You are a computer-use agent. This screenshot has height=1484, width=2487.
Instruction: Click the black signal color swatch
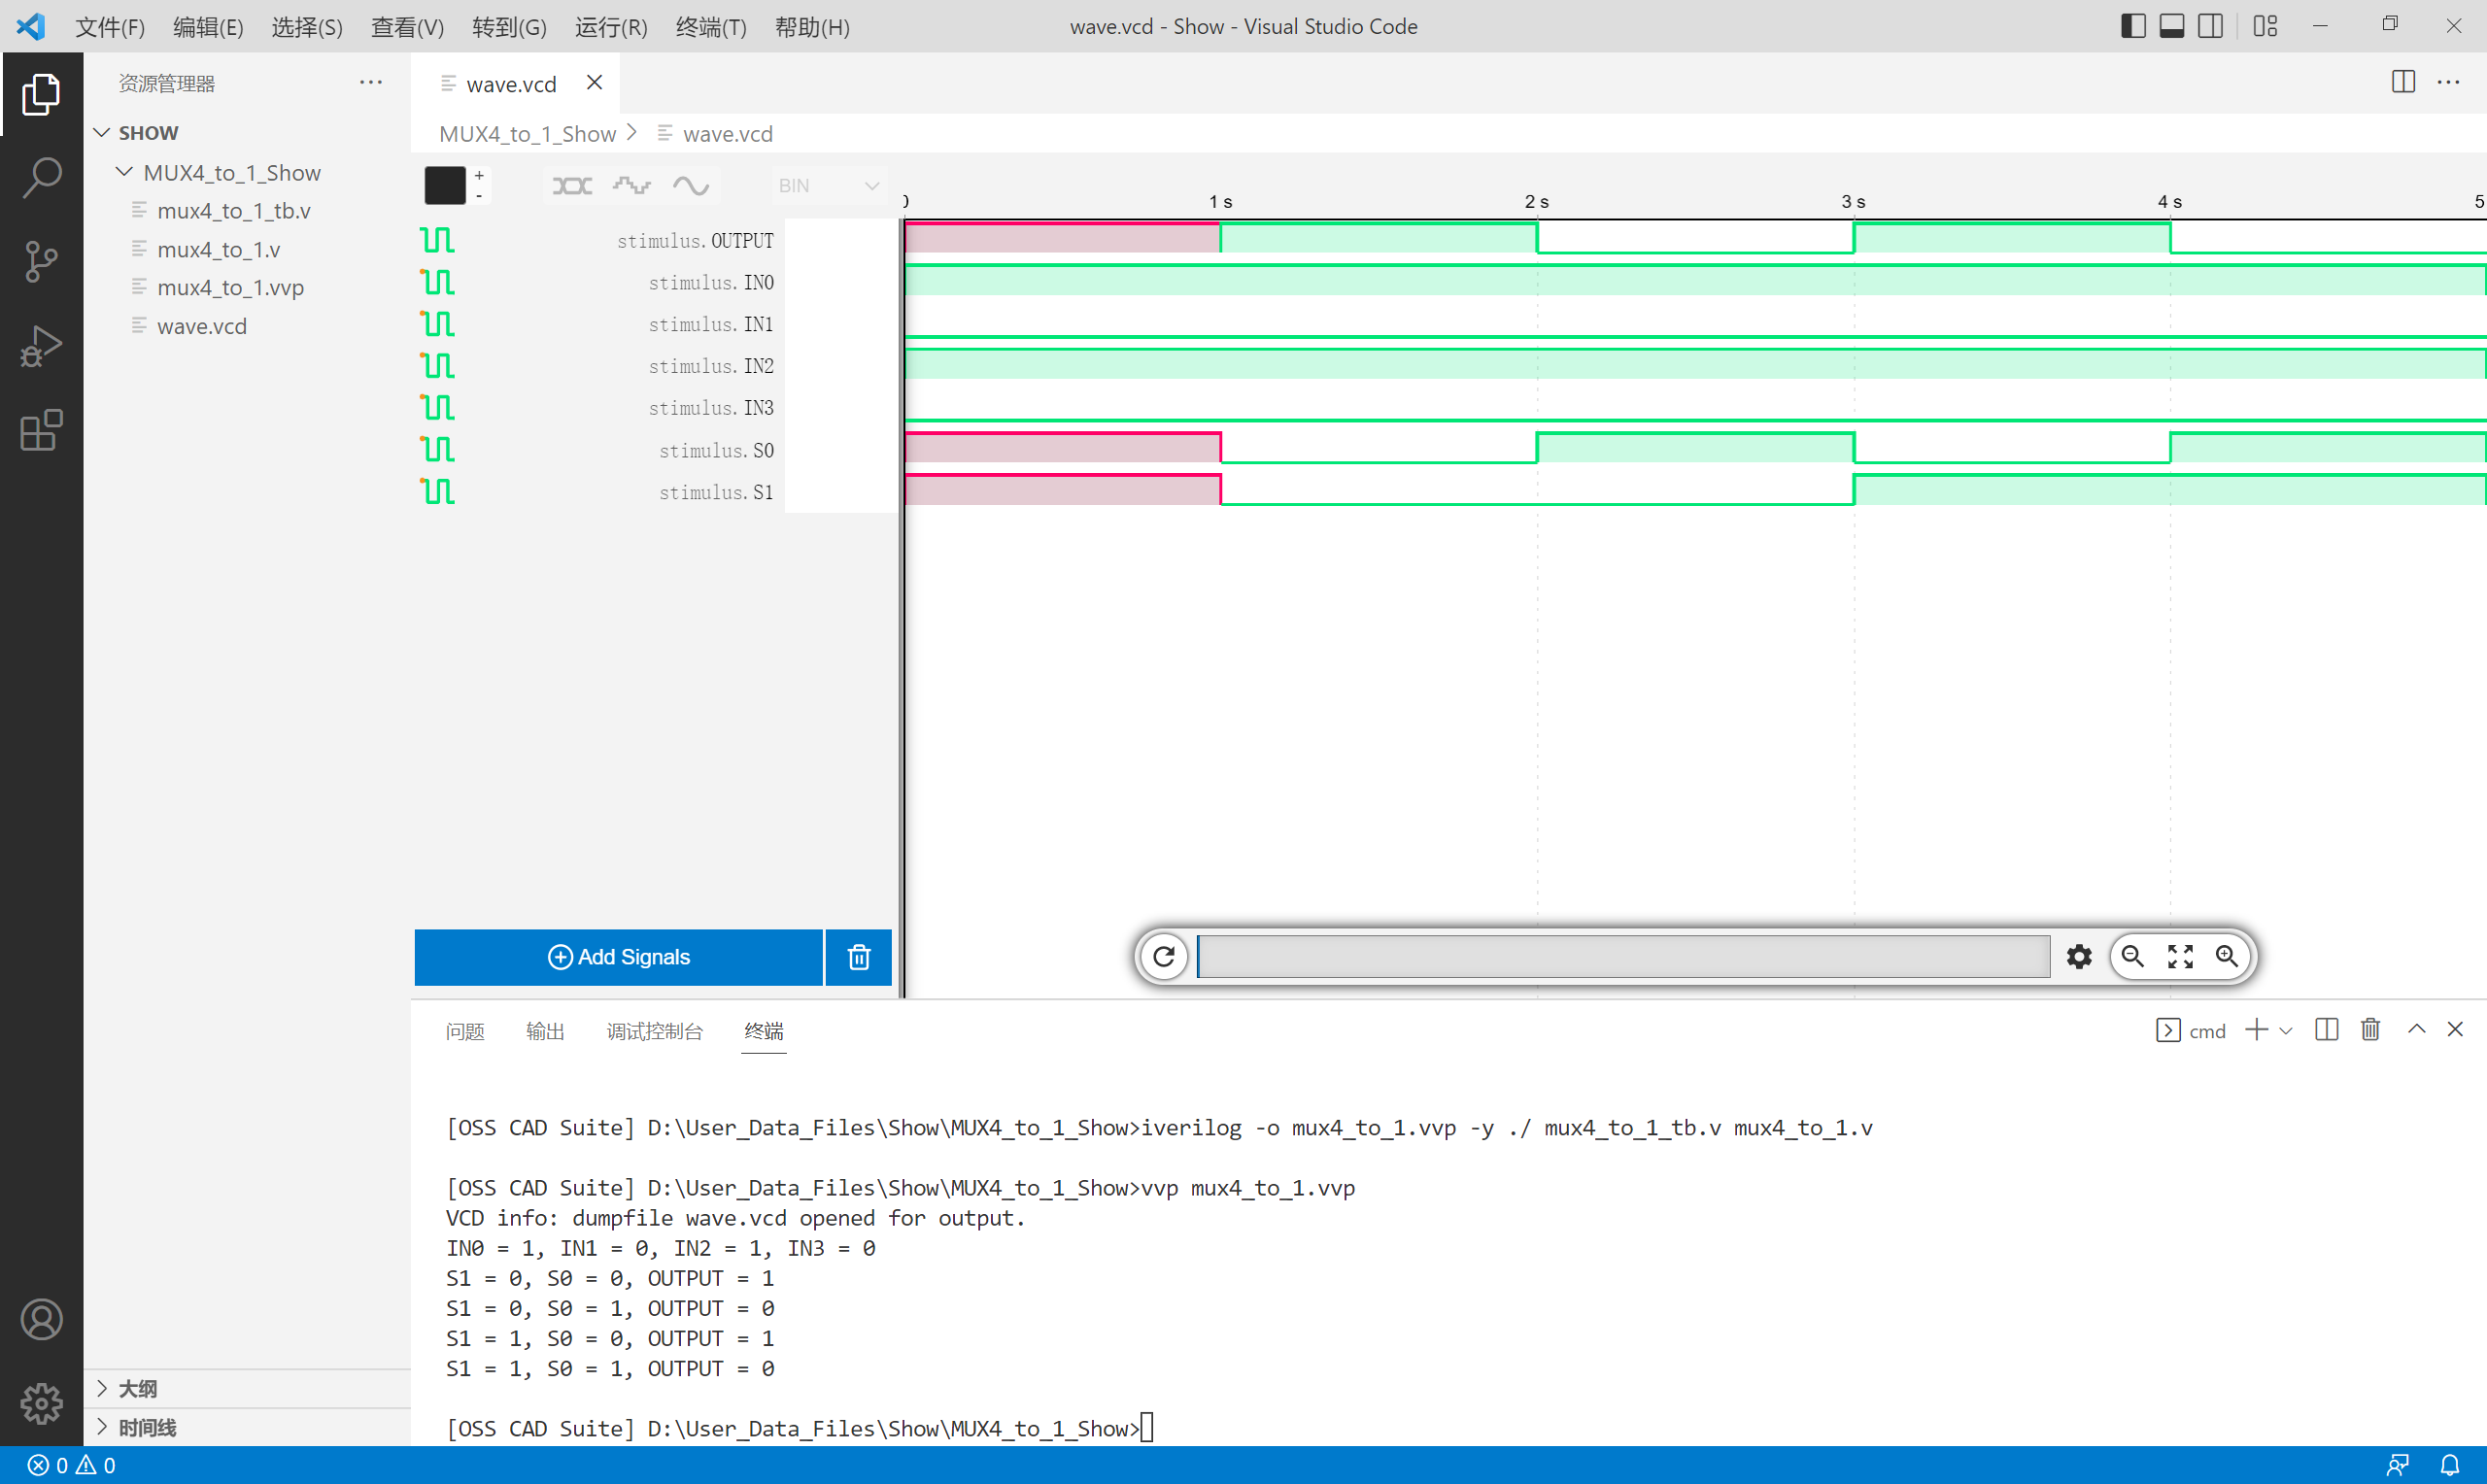(445, 186)
